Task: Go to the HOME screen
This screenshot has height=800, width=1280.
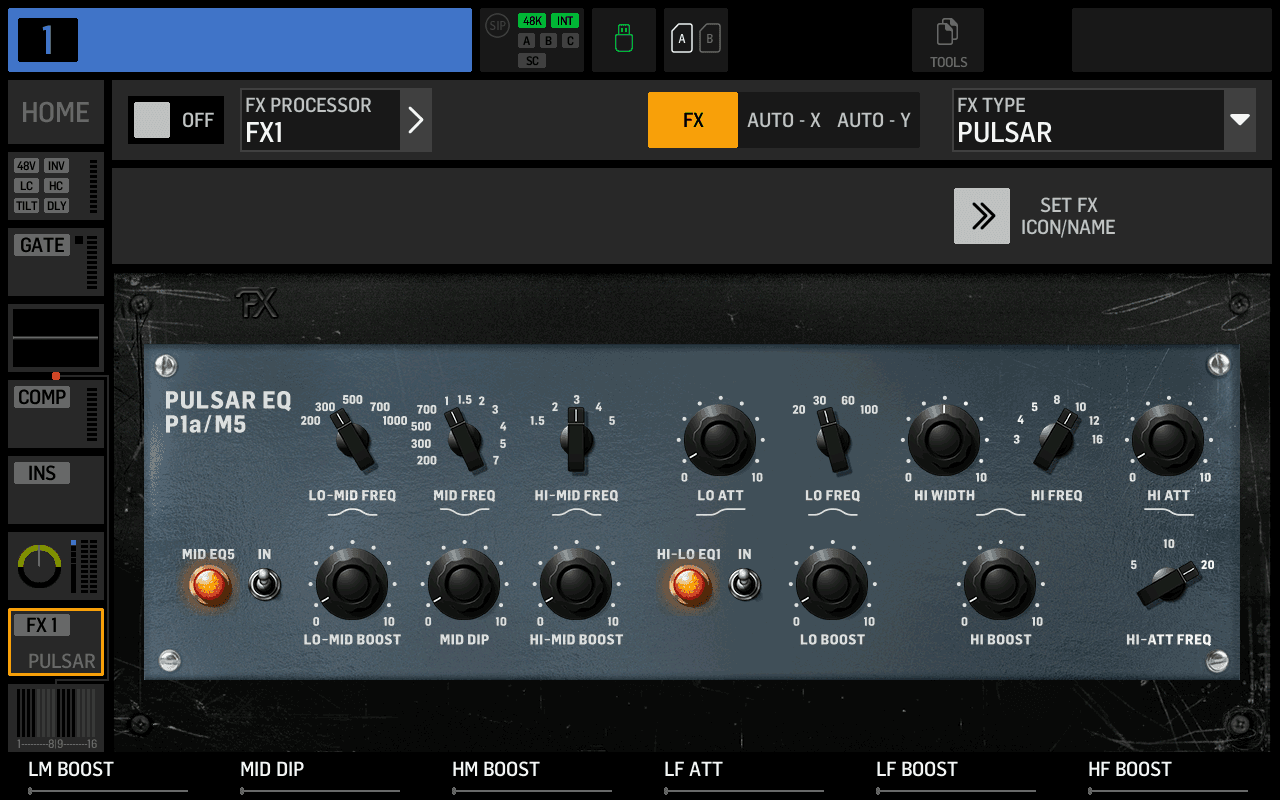Action: [x=56, y=112]
